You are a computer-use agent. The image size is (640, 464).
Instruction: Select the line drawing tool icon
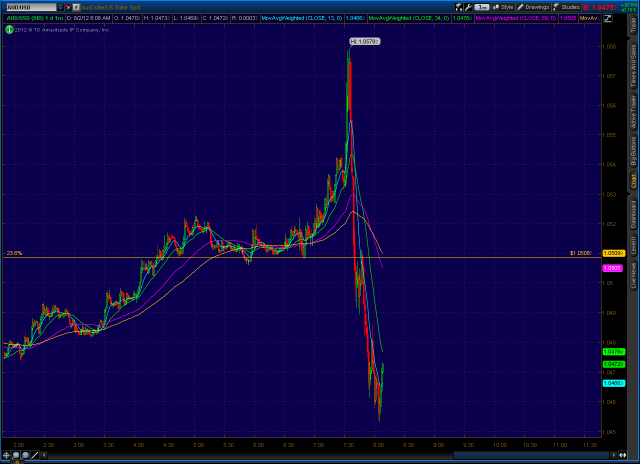click(35, 455)
